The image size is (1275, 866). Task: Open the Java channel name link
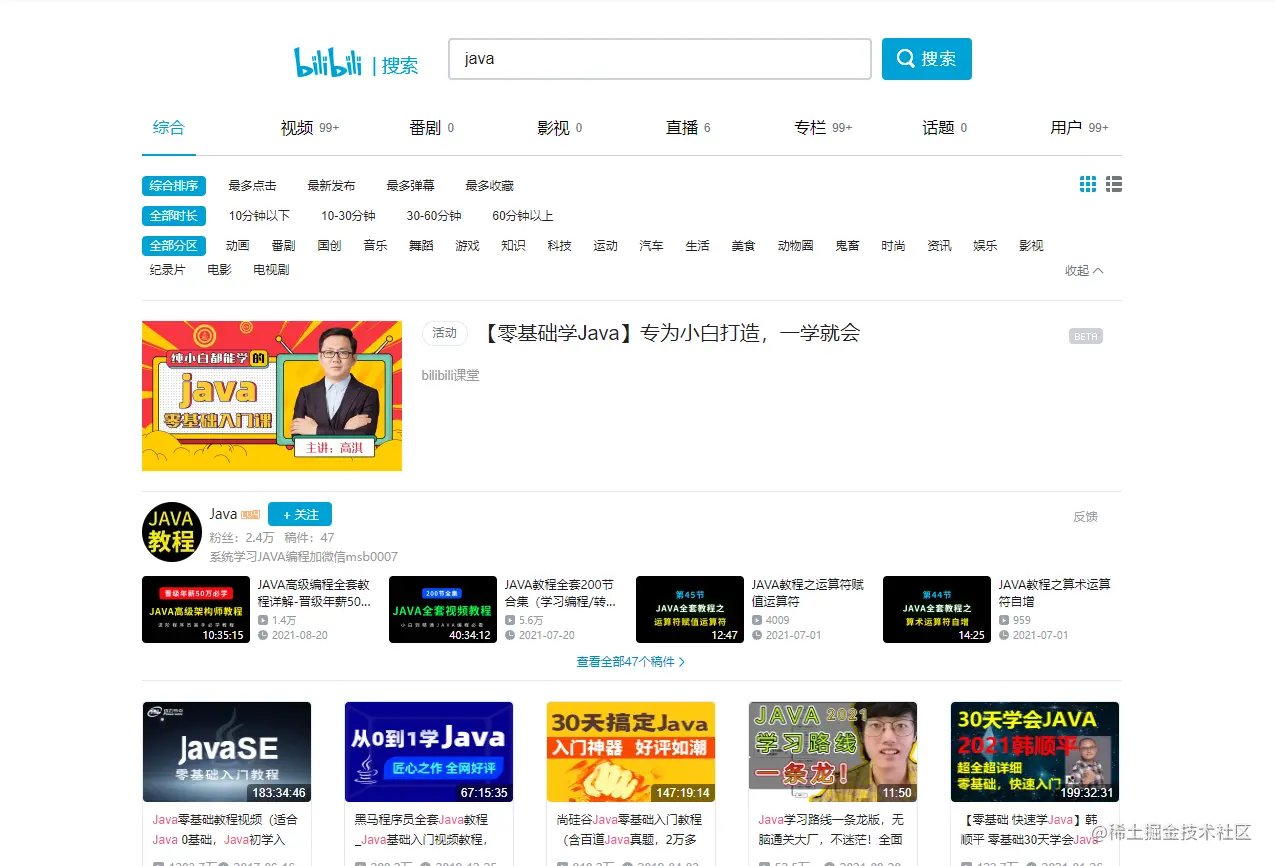pos(223,514)
